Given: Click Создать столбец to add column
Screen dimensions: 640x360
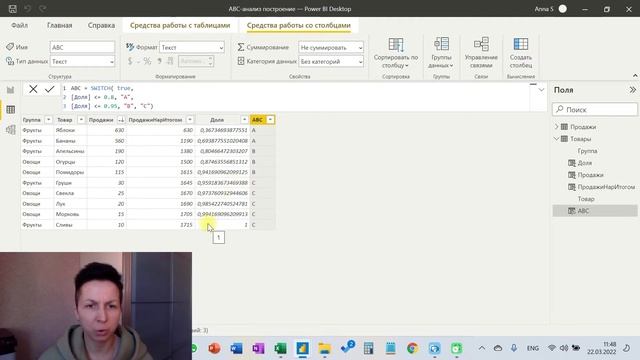Looking at the screenshot, I should coord(521,53).
